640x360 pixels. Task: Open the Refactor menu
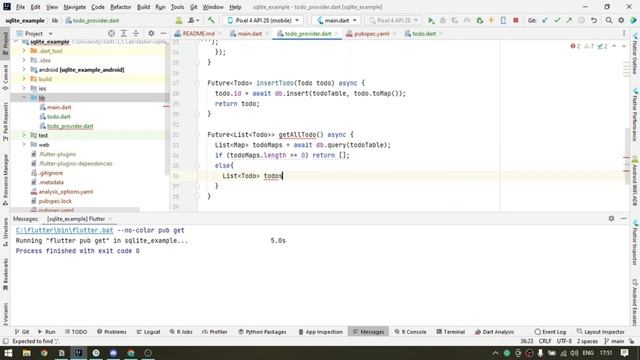click(121, 7)
